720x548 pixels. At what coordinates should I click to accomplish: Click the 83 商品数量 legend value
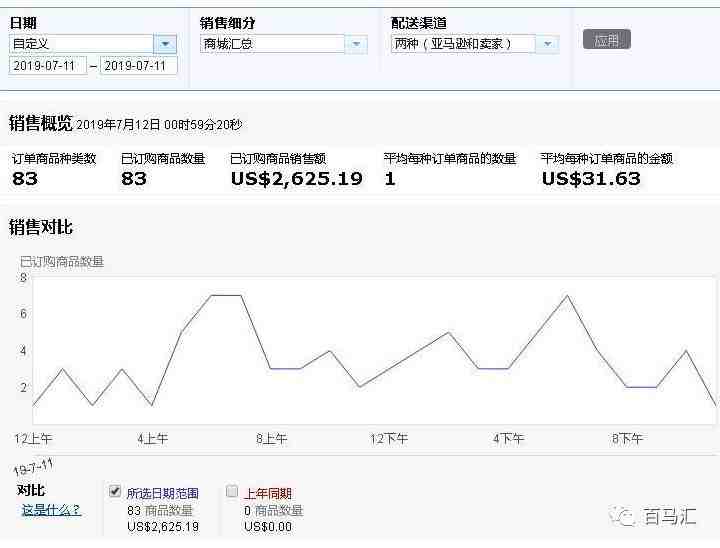coord(160,510)
